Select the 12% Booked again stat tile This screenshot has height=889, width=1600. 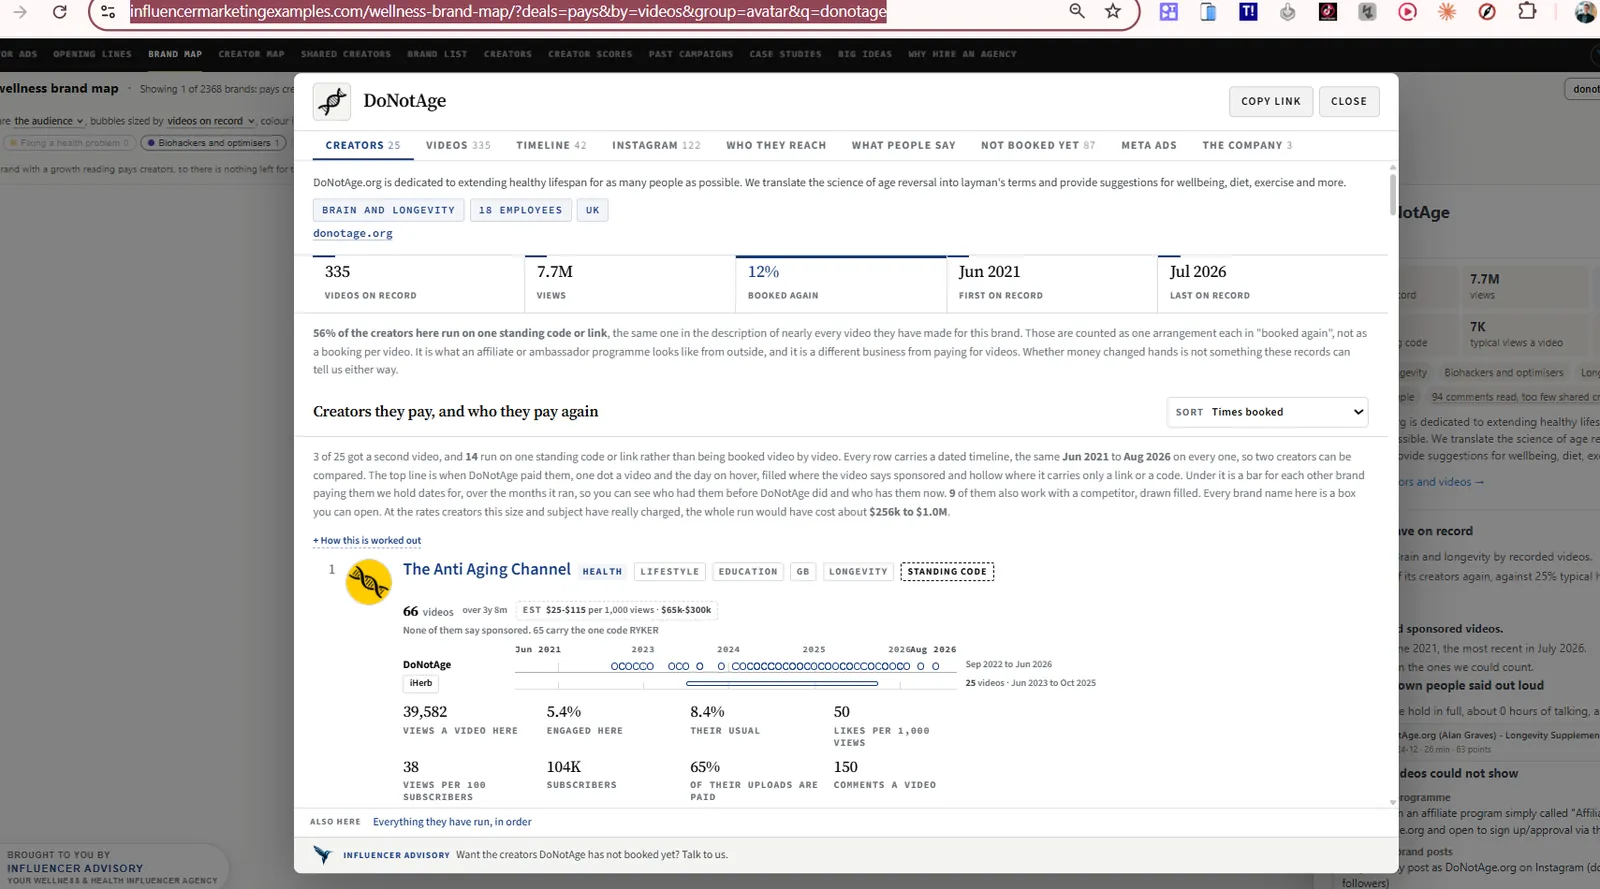click(840, 283)
